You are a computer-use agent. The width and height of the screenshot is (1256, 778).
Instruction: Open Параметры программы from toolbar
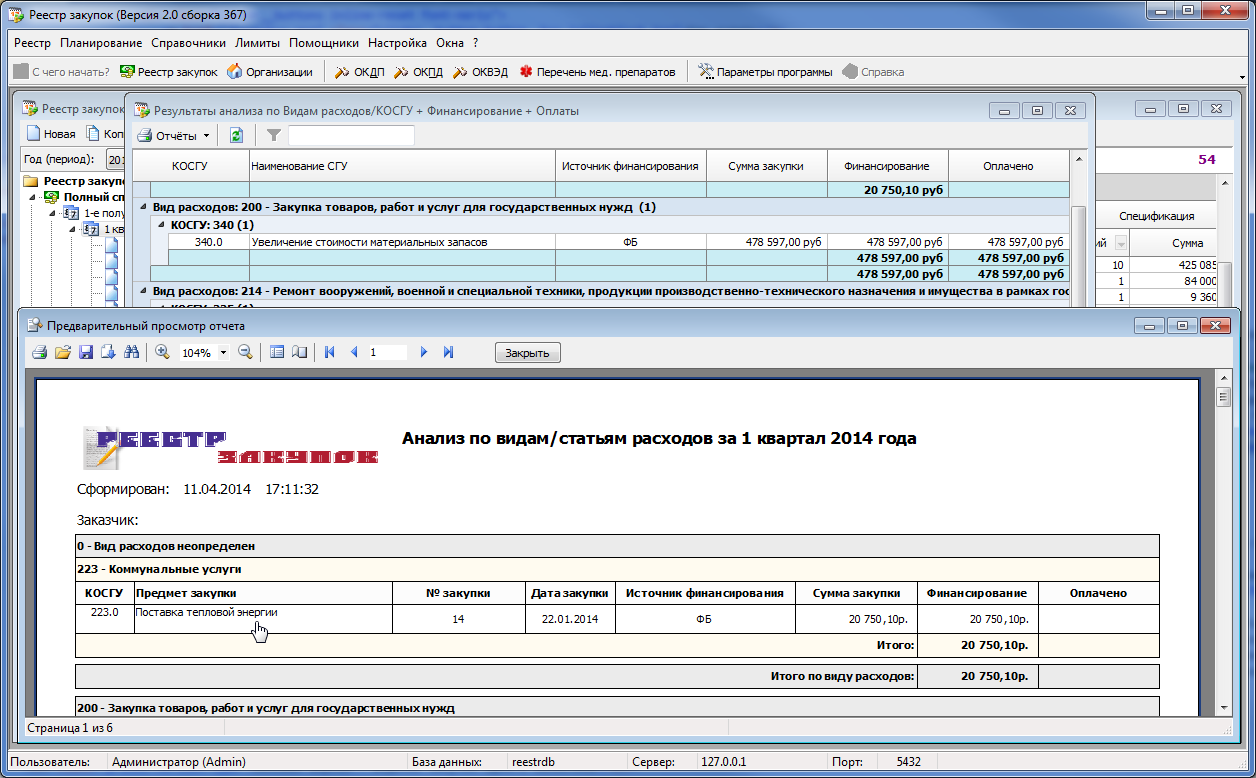point(765,72)
